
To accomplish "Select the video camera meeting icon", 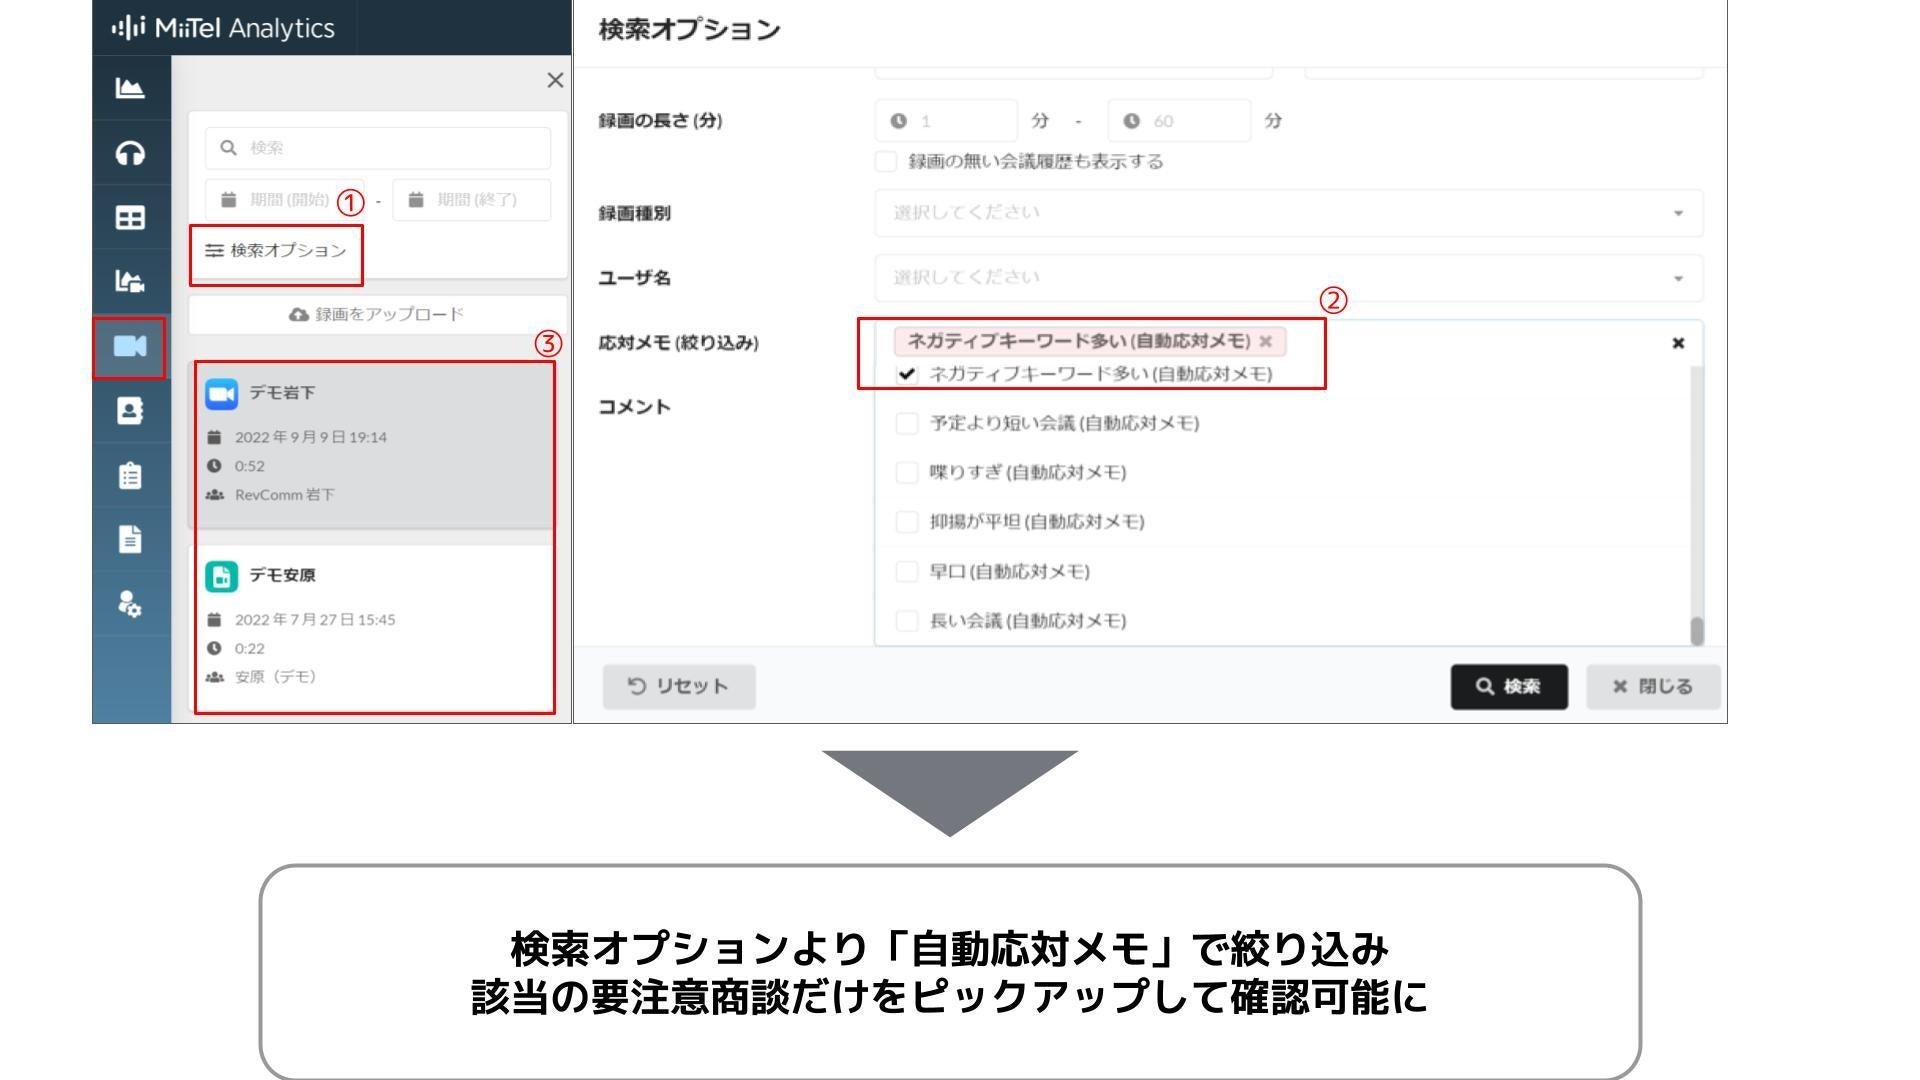I will tap(130, 346).
